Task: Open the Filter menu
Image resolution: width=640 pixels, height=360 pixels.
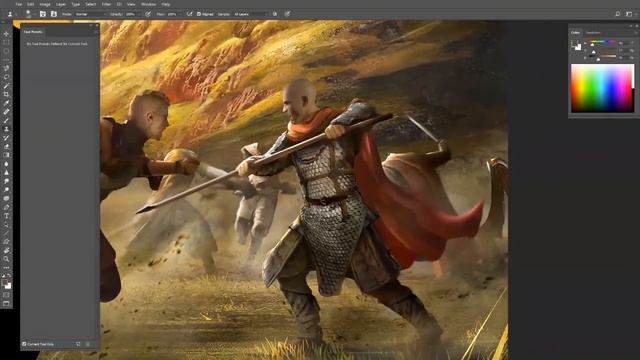Action: click(x=106, y=4)
